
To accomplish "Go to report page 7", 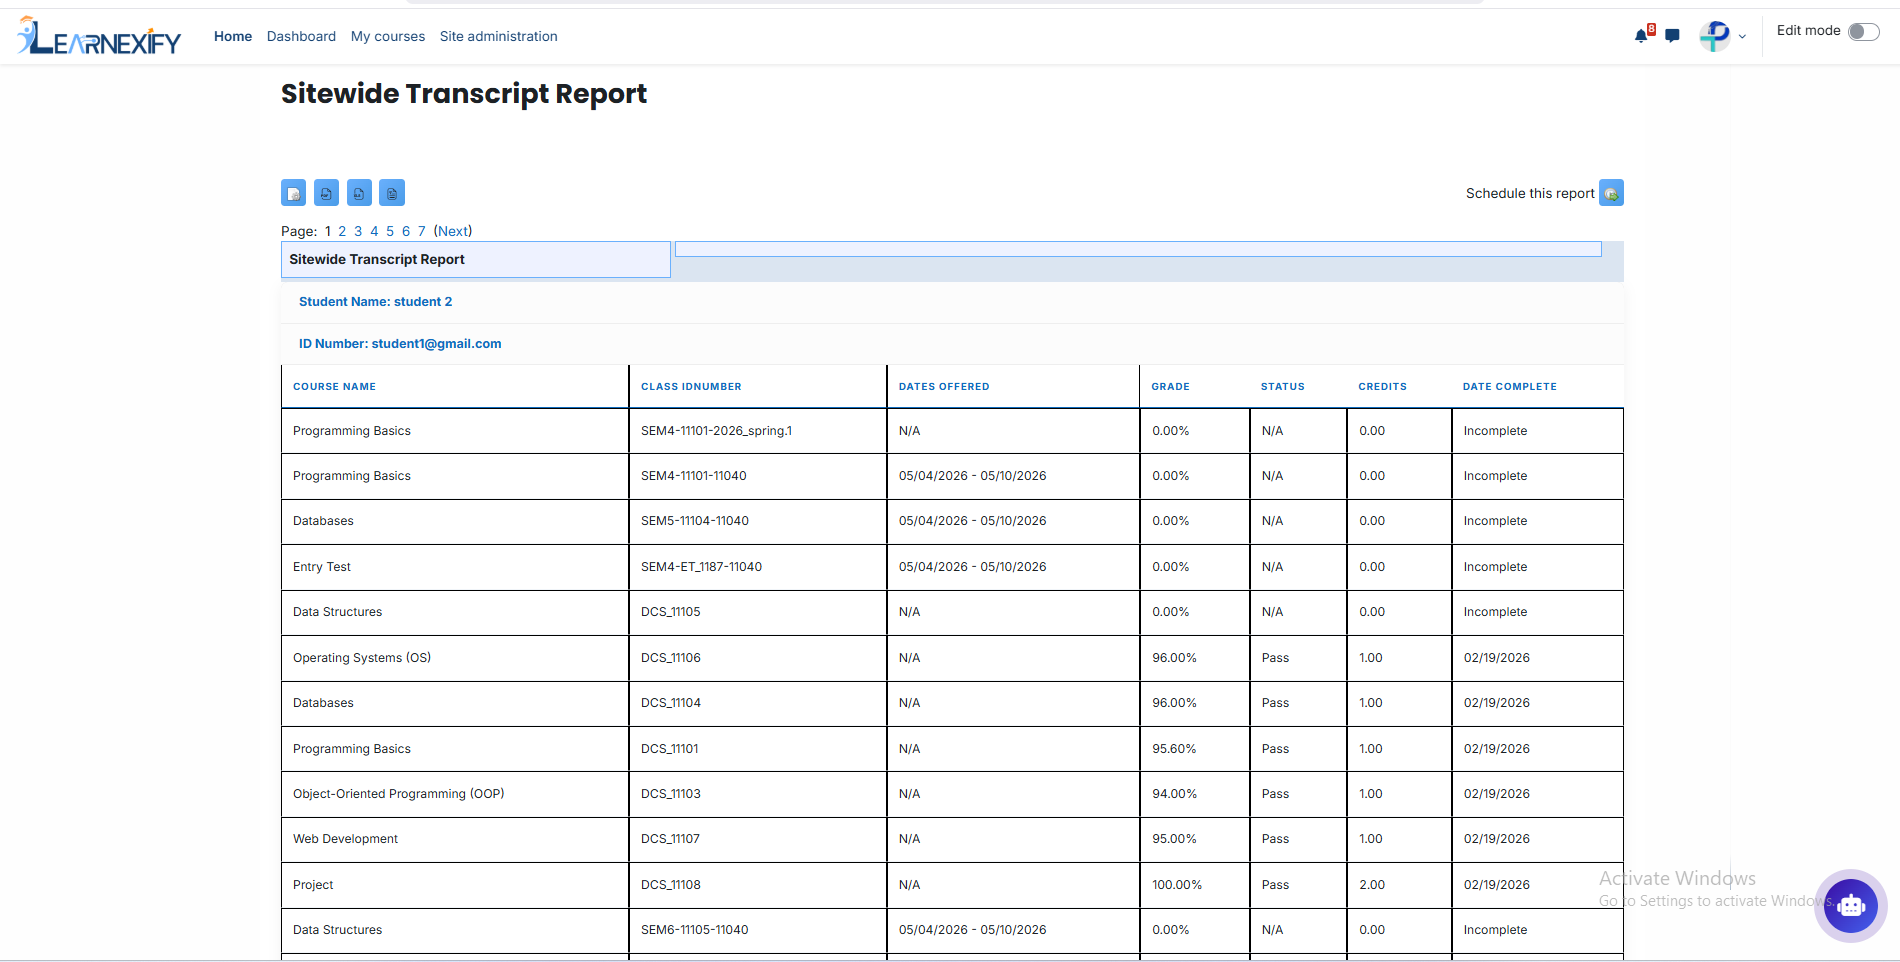I will 422,231.
